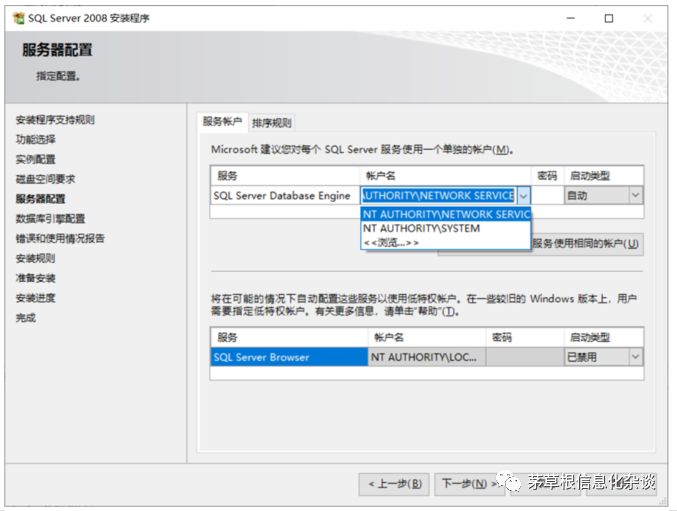This screenshot has height=511, width=677.
Task: Click 数据库引擎配置 in the steps list
Action: [x=51, y=218]
